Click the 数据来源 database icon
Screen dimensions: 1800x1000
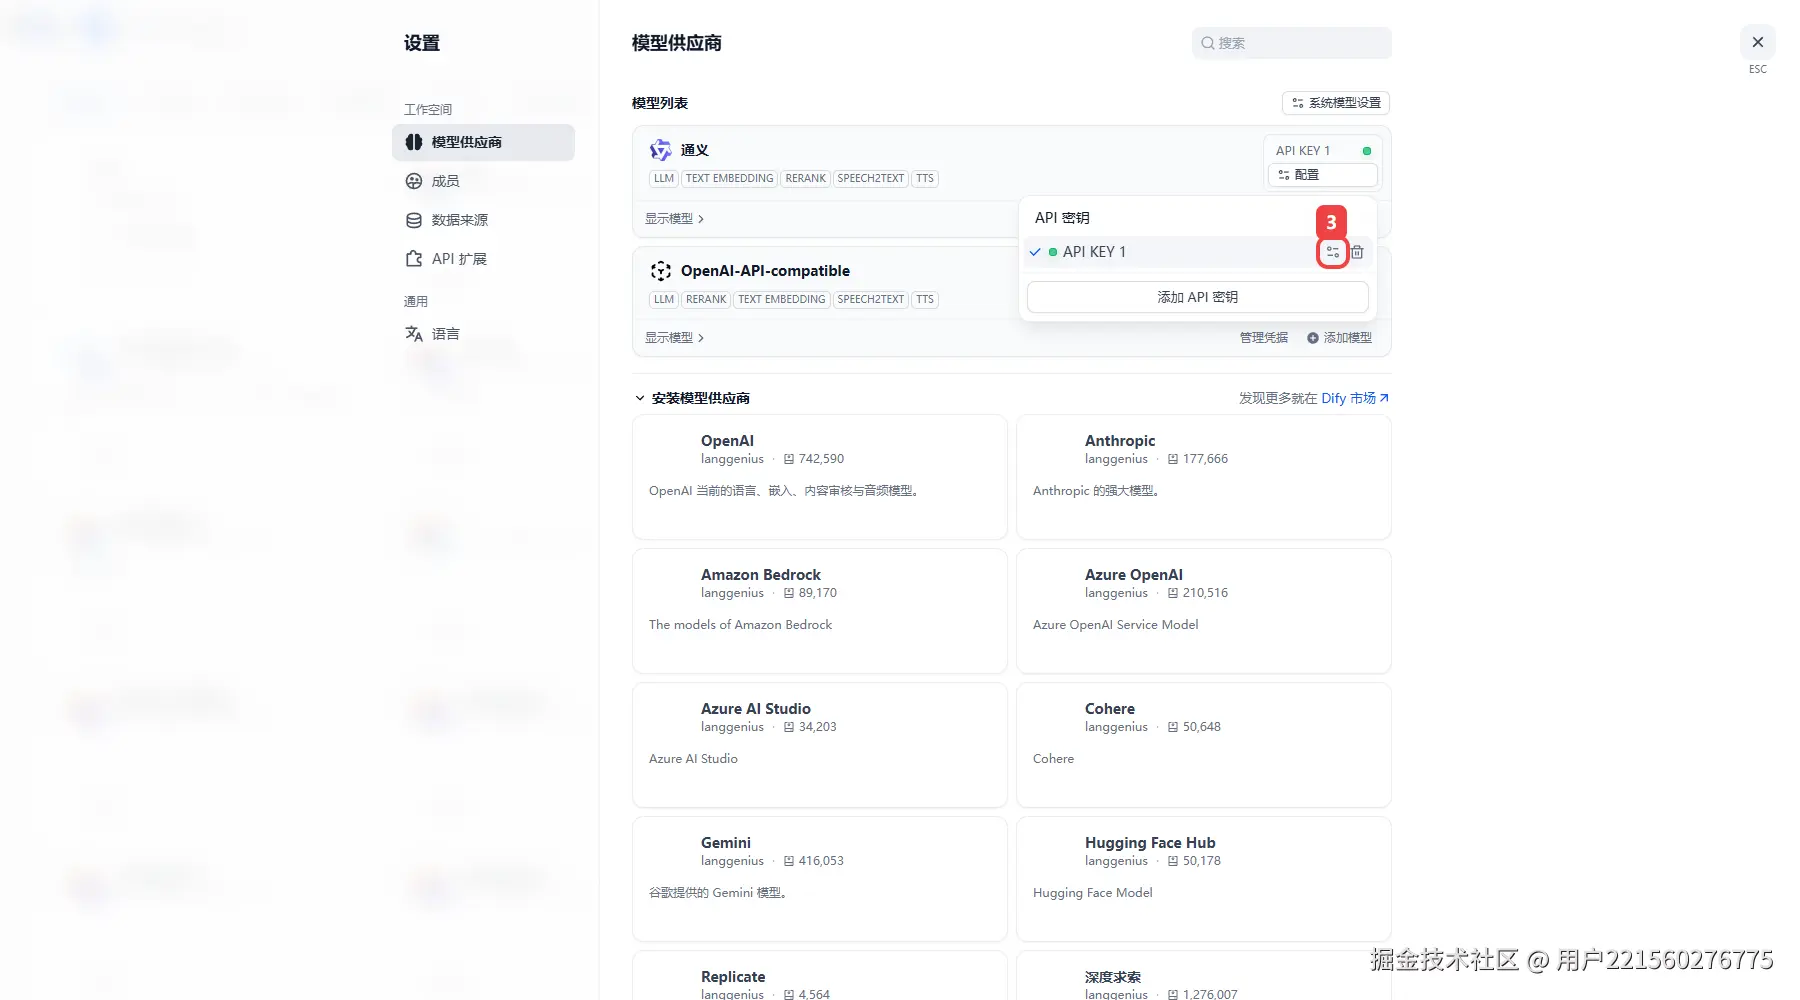click(414, 220)
